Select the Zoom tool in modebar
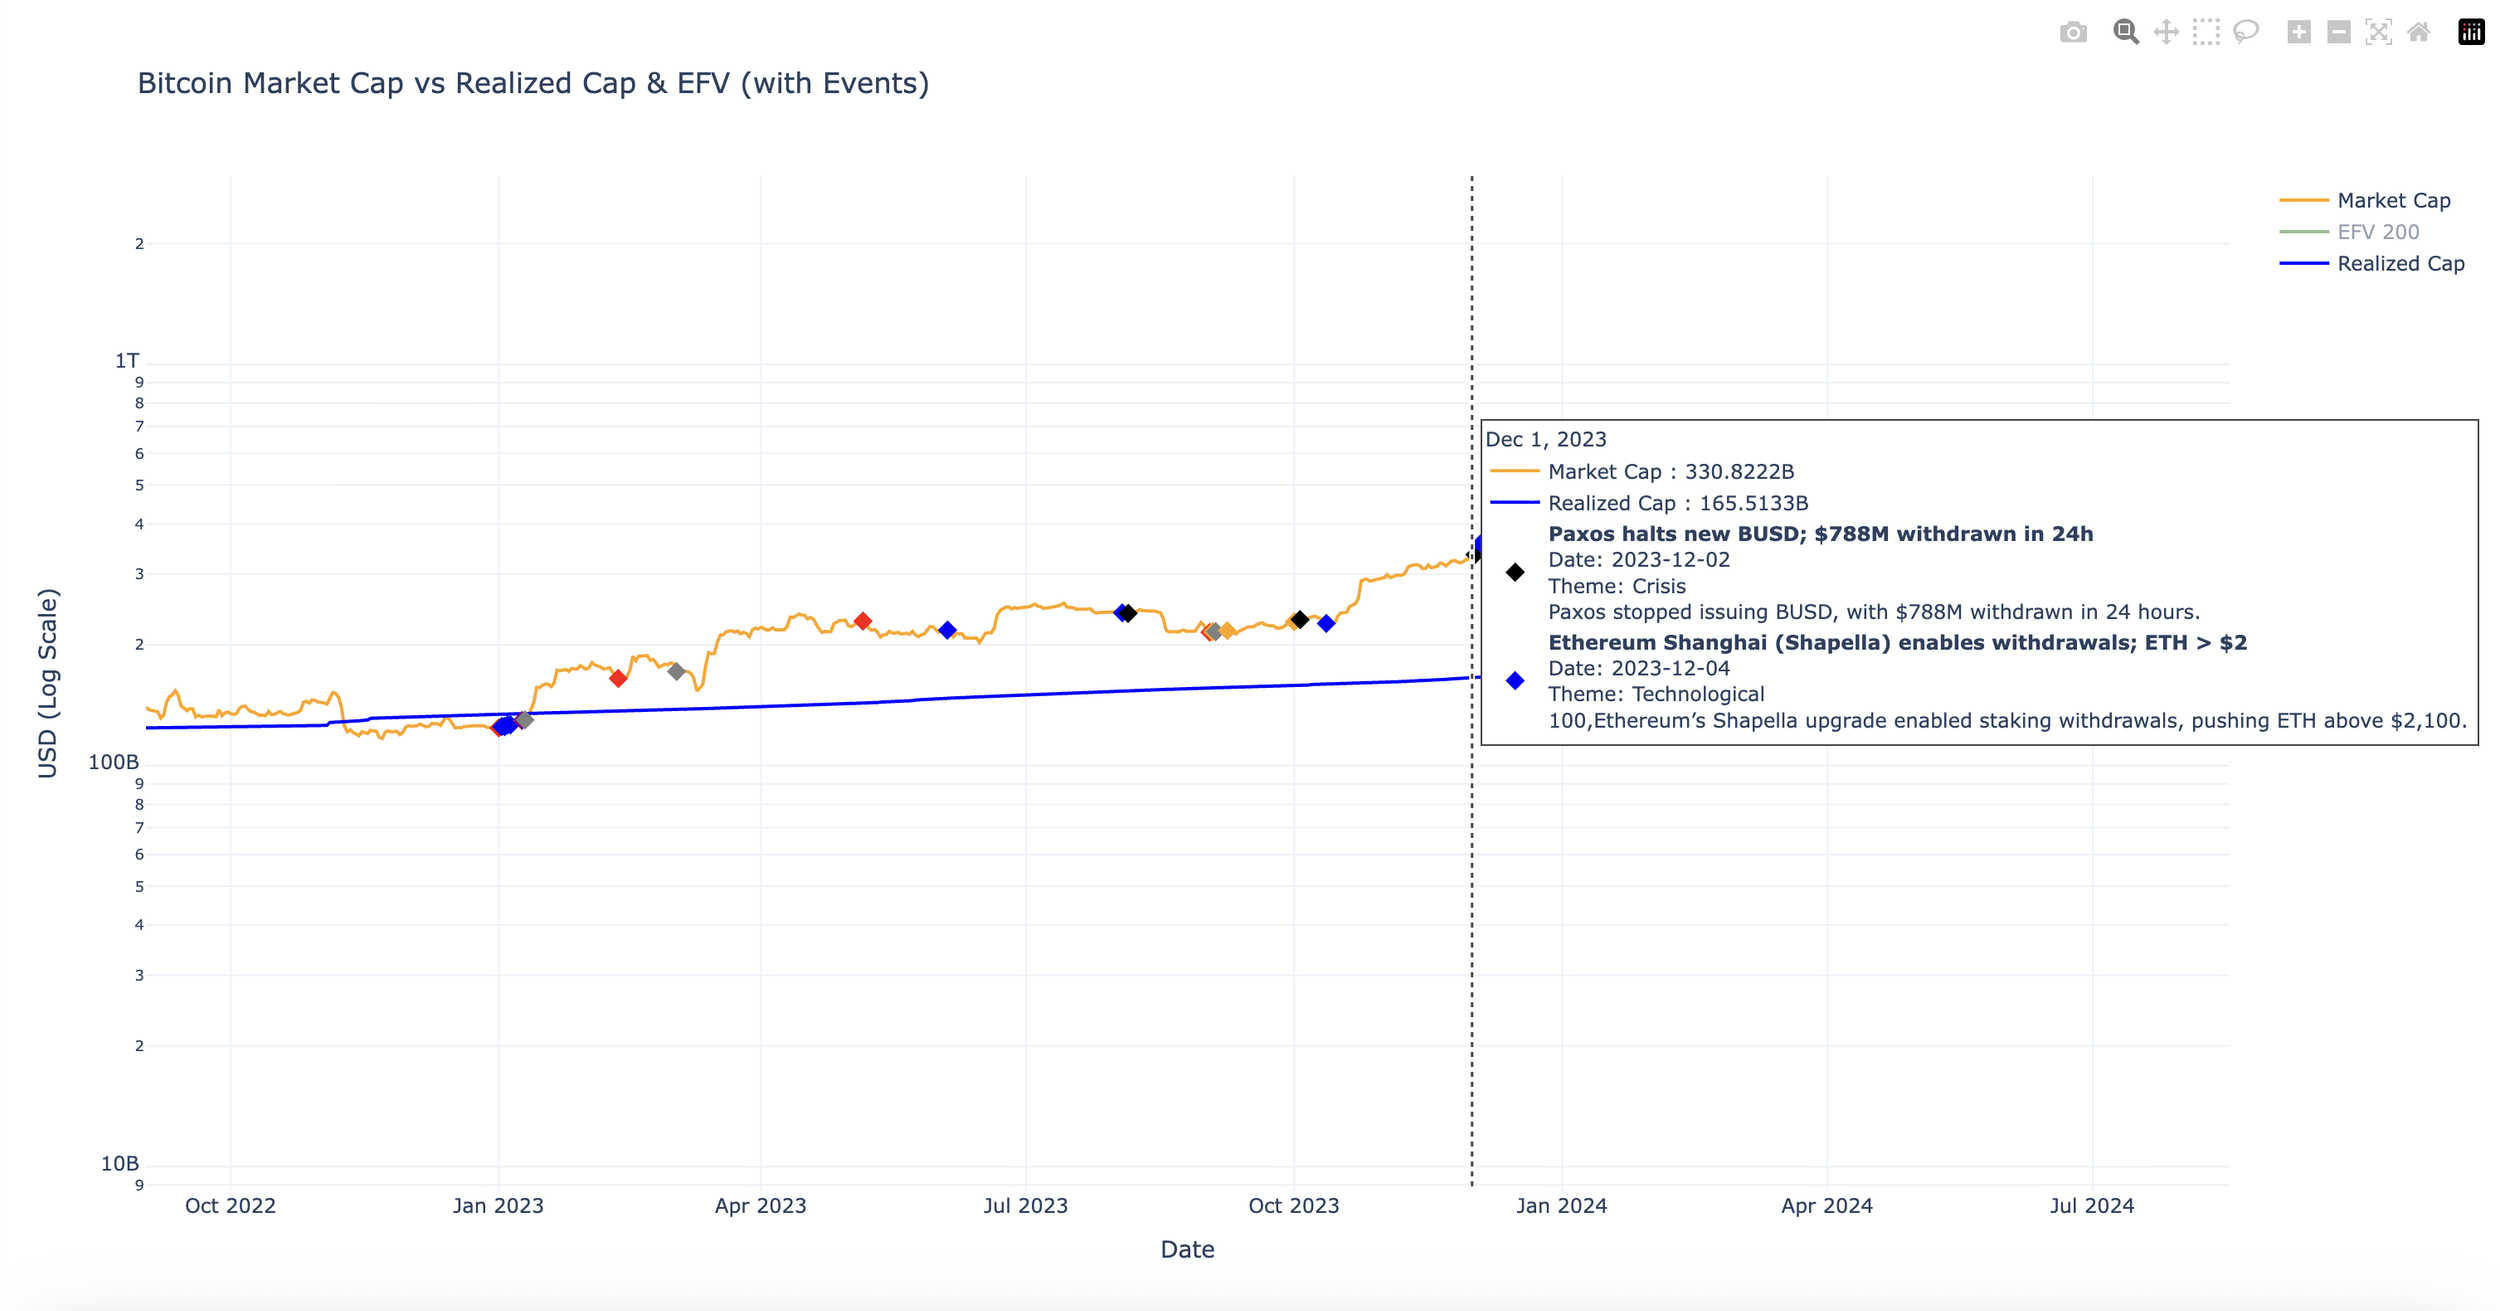Image resolution: width=2500 pixels, height=1311 pixels. (x=2125, y=32)
